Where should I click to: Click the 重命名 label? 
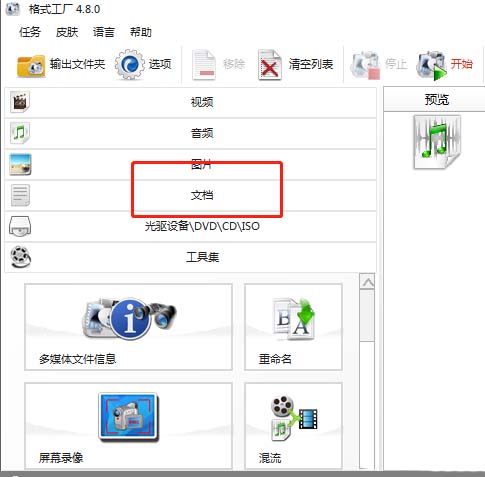point(275,359)
